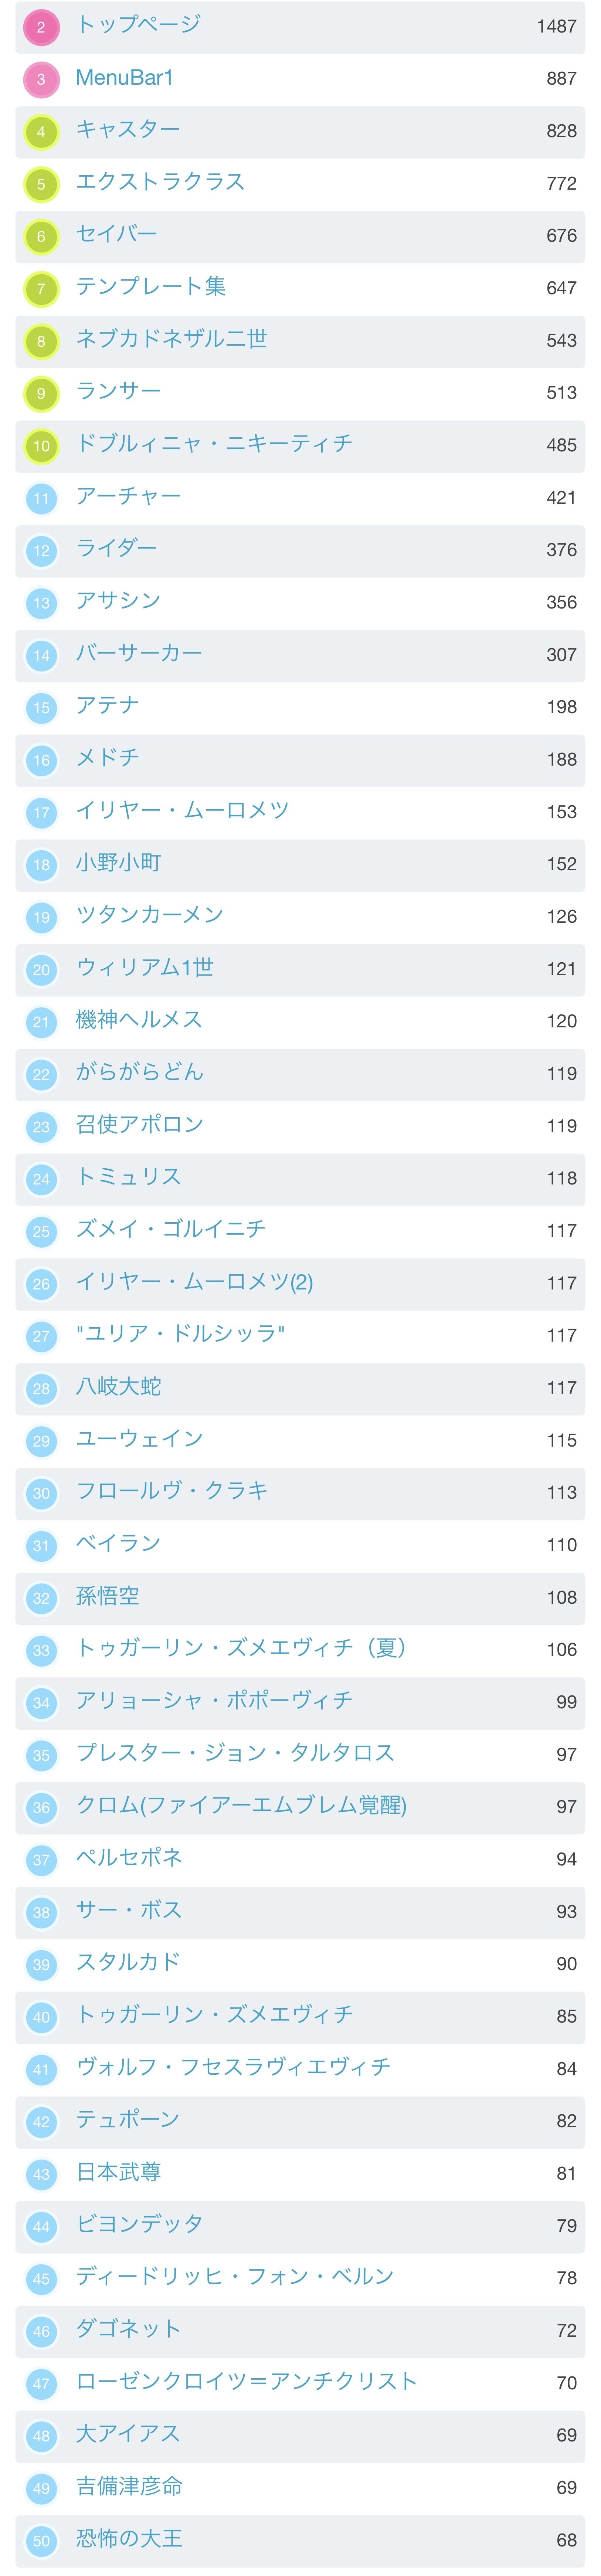Click the blue rank 11 badge
Viewport: 601px width, 2576px height.
click(41, 498)
